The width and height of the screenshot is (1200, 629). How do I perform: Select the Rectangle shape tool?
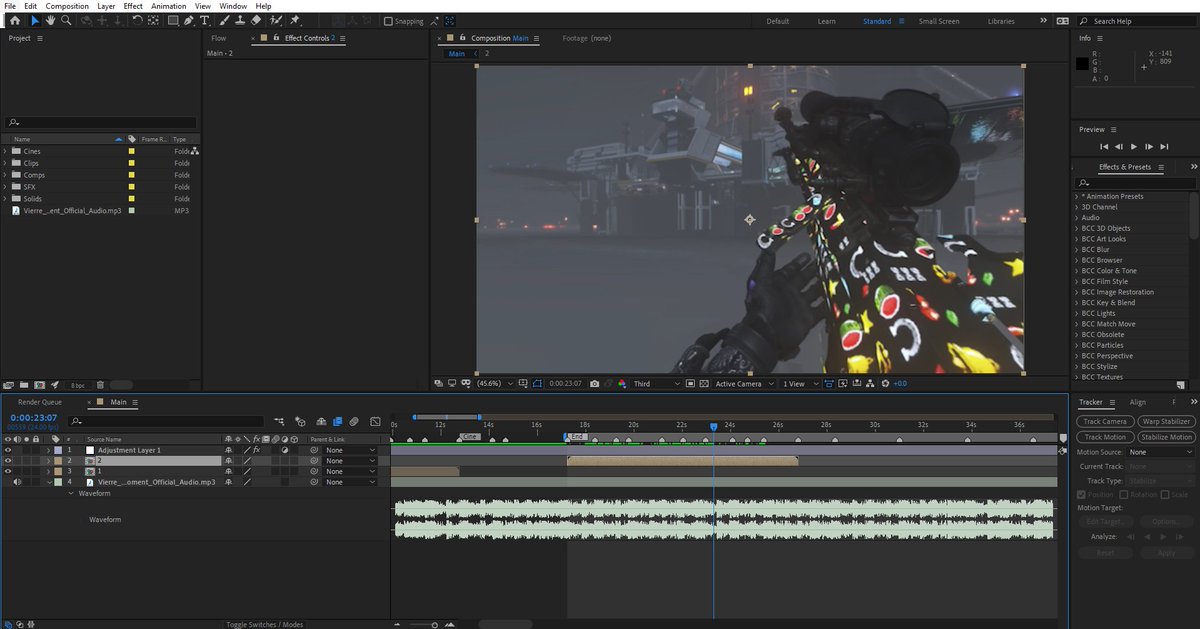click(173, 20)
